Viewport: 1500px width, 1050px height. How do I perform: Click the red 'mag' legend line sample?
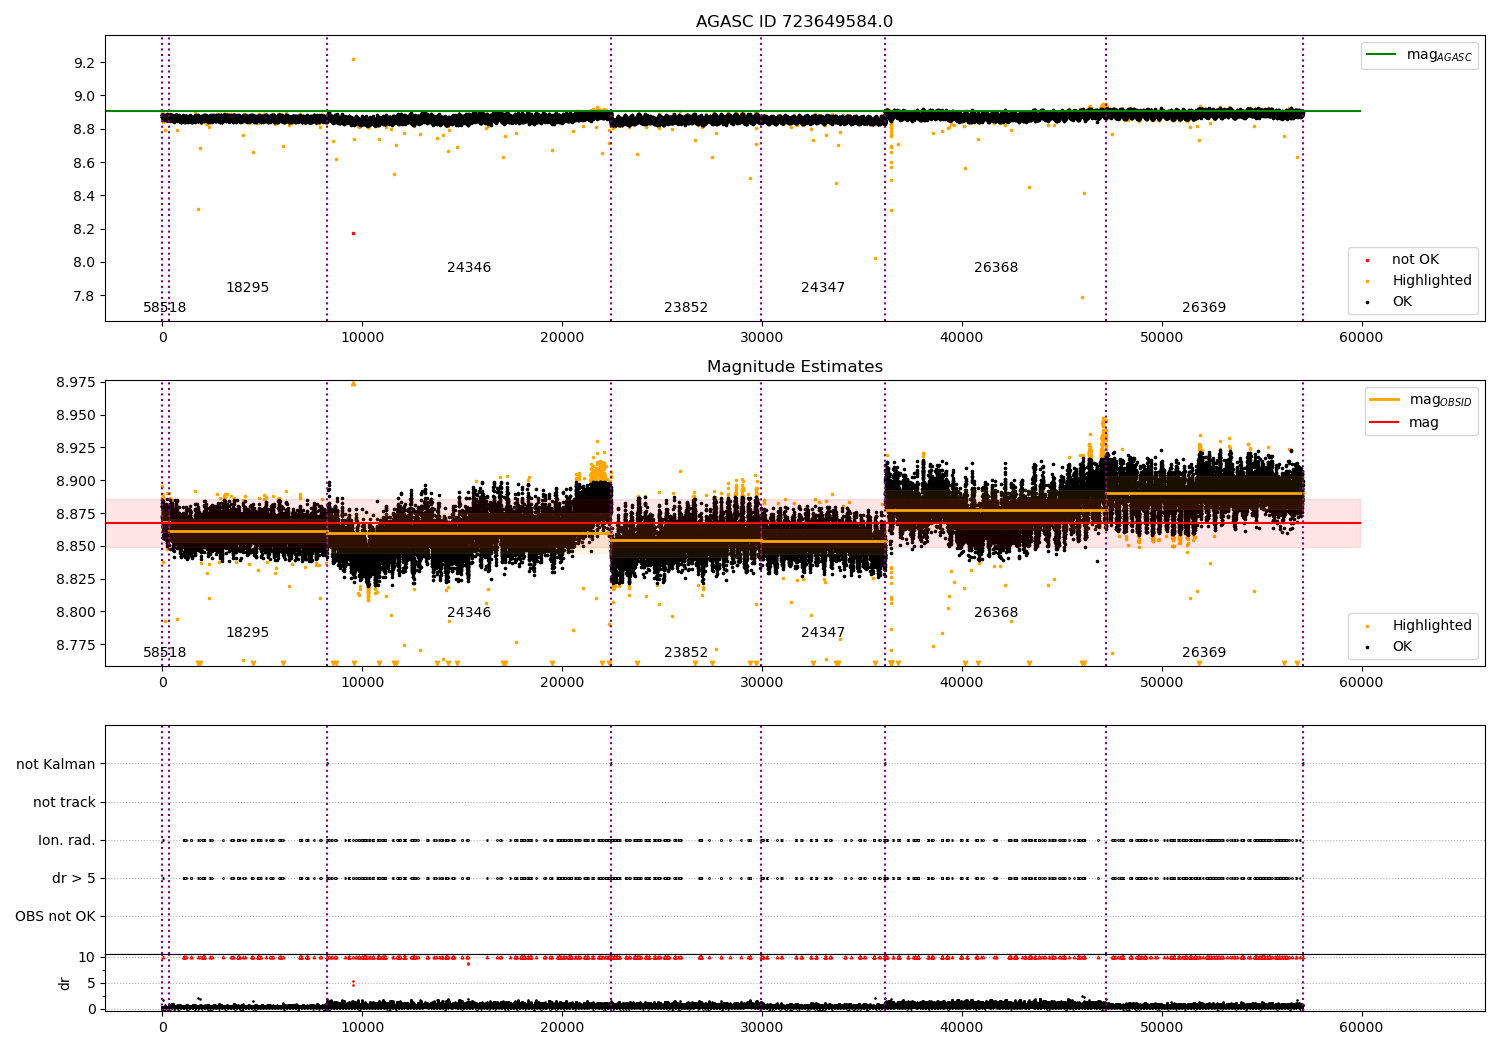1384,422
